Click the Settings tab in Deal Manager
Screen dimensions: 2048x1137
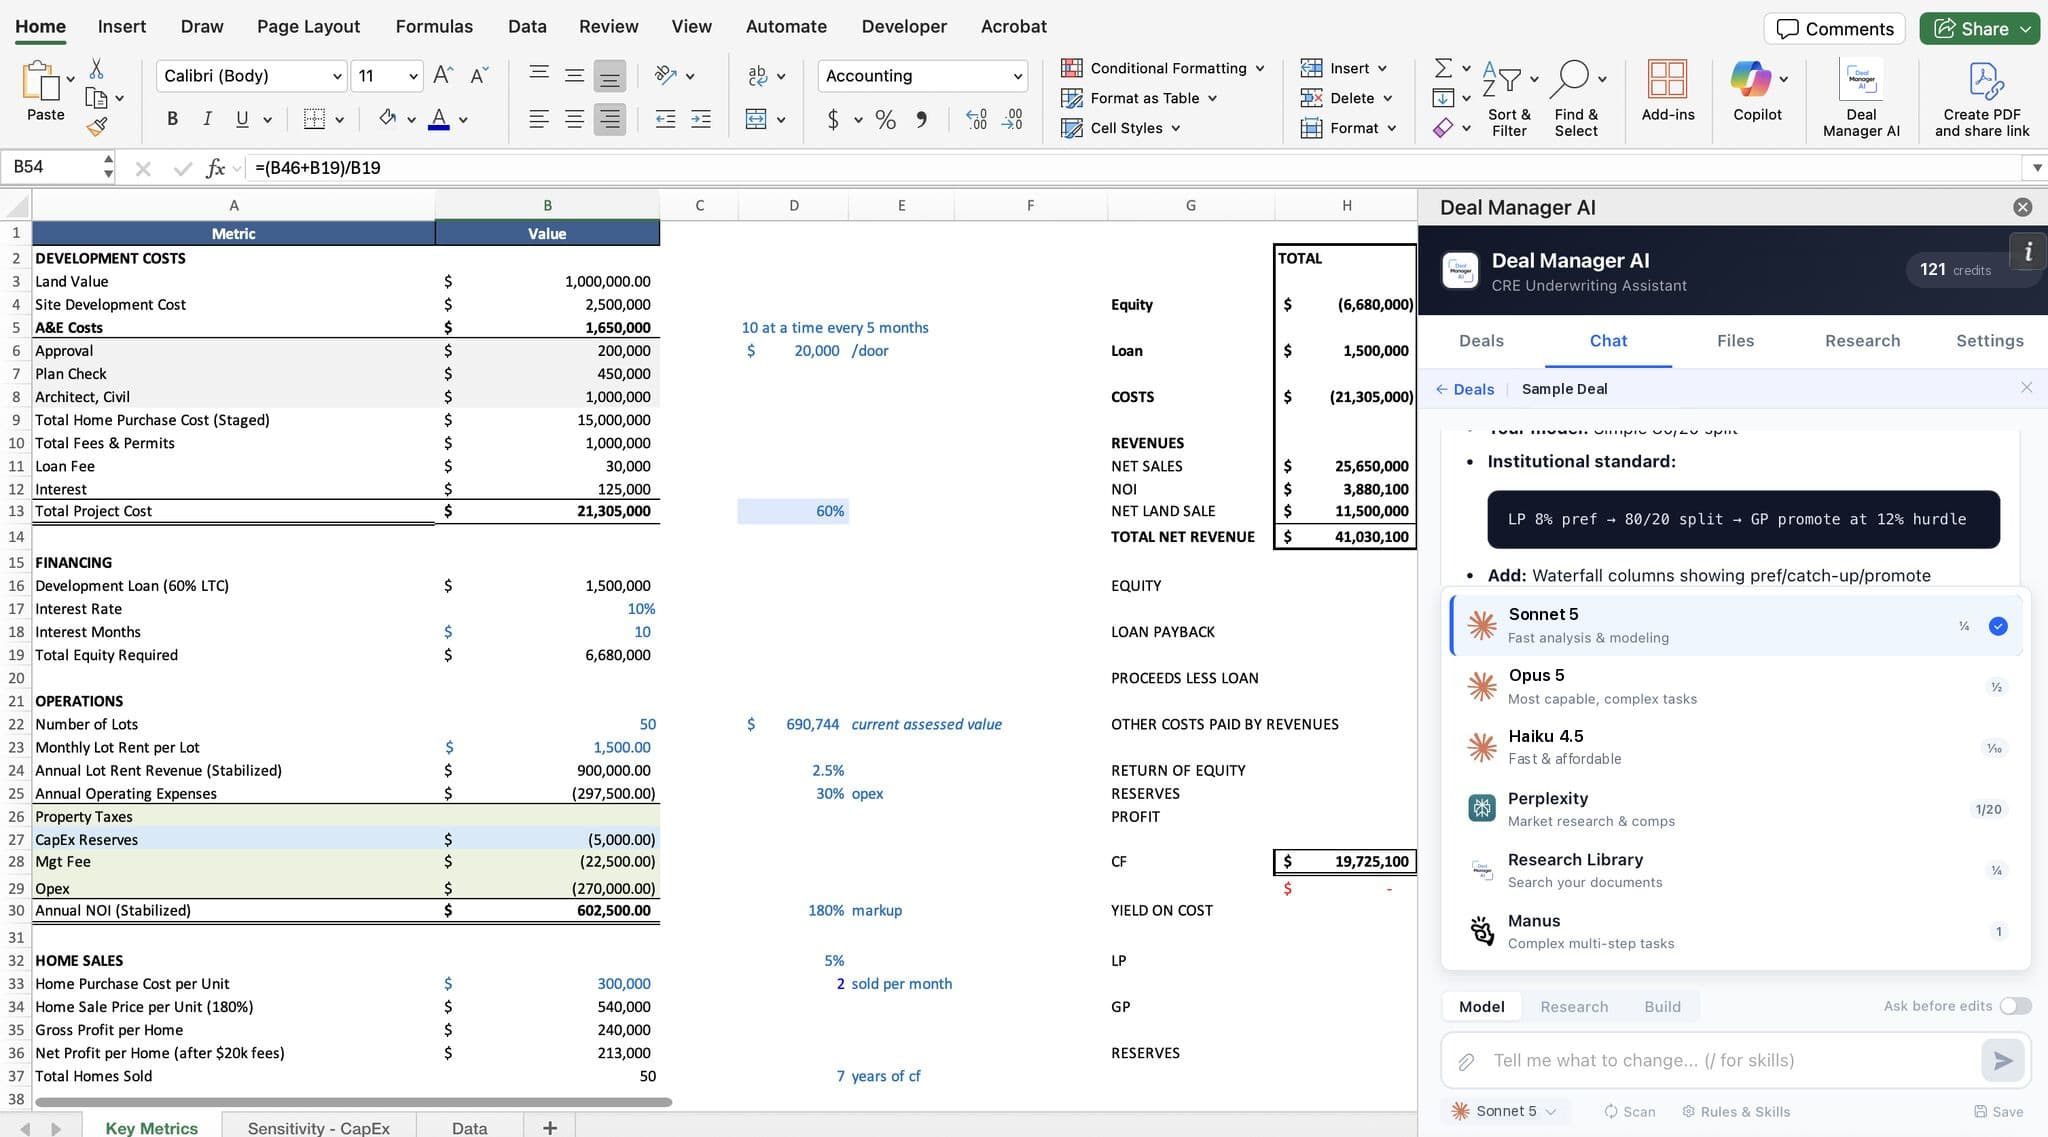click(x=1989, y=341)
